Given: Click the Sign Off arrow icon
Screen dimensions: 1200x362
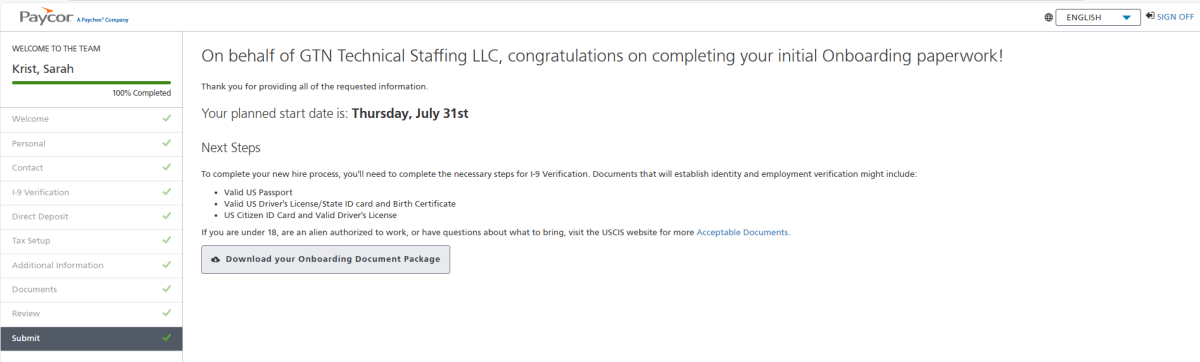Looking at the screenshot, I should point(1151,16).
